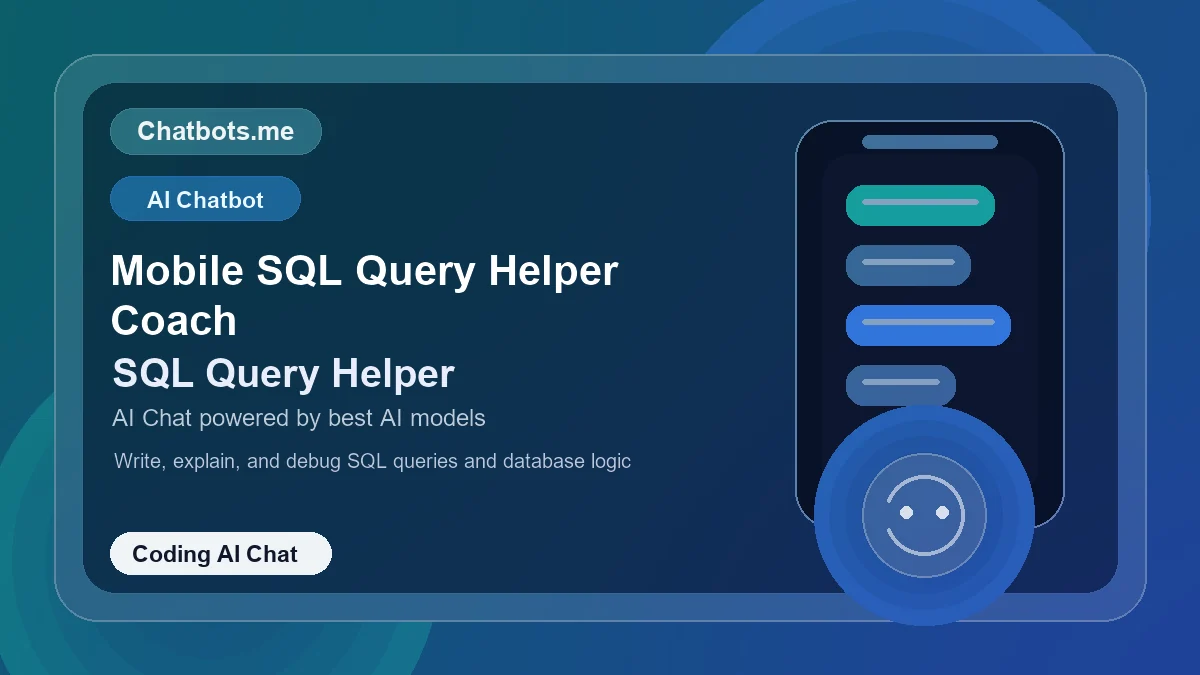Click the Coding AI Chat button
Screen dimensions: 1200x675
tap(220, 553)
